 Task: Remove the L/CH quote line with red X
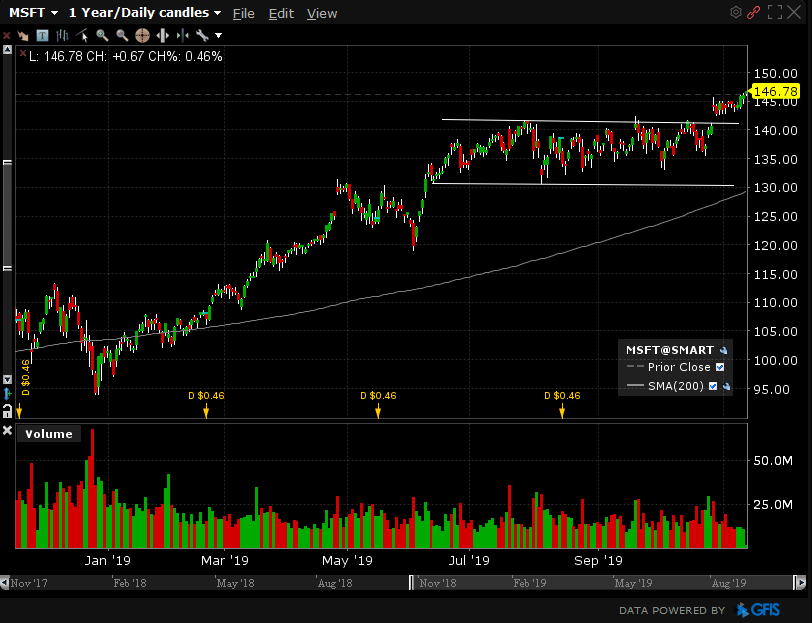pyautogui.click(x=22, y=53)
